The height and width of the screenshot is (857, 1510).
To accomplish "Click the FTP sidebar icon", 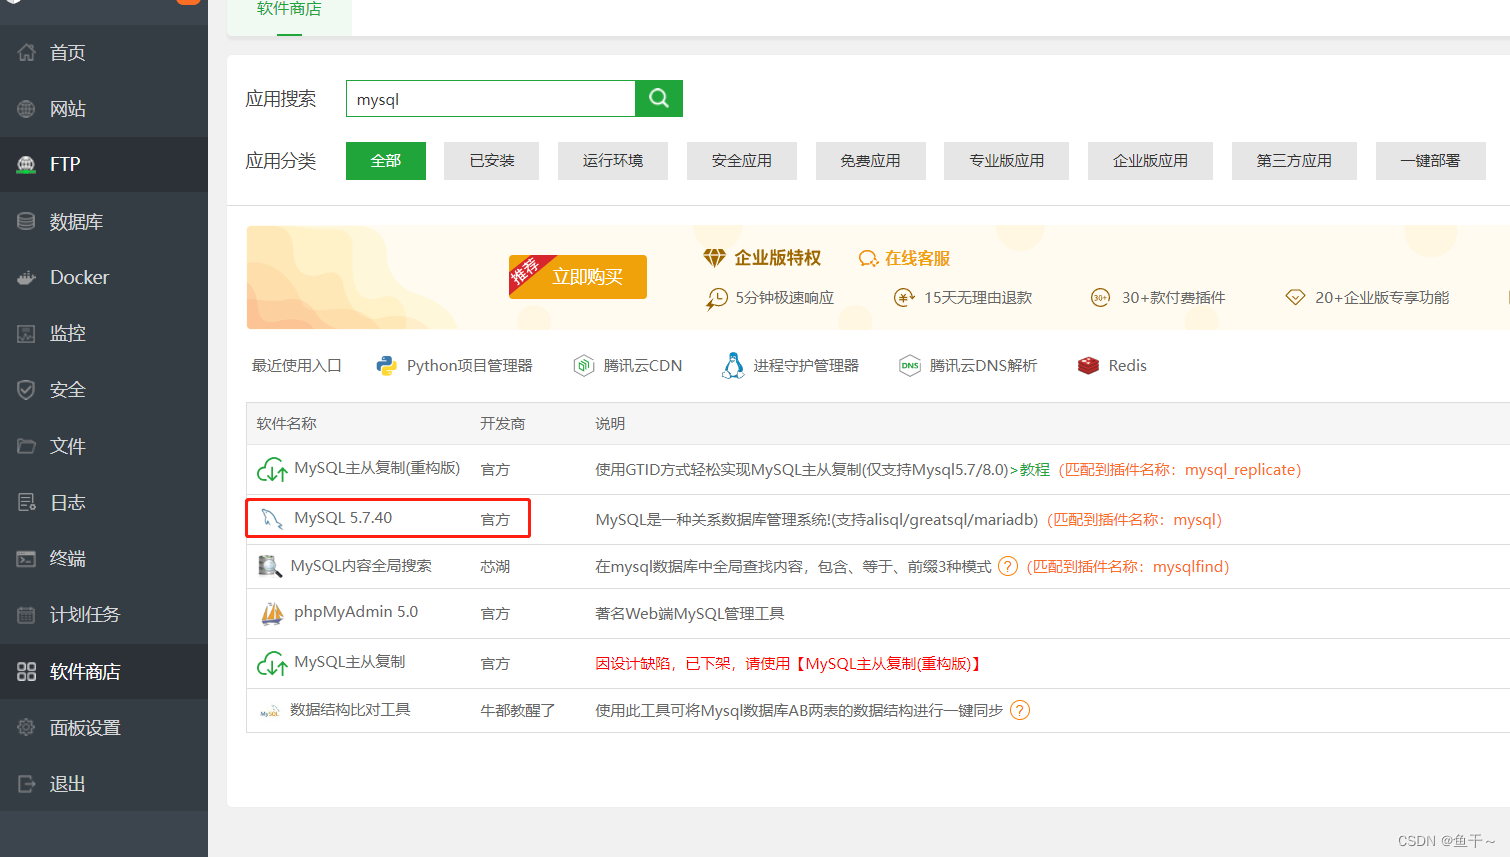I will point(26,164).
